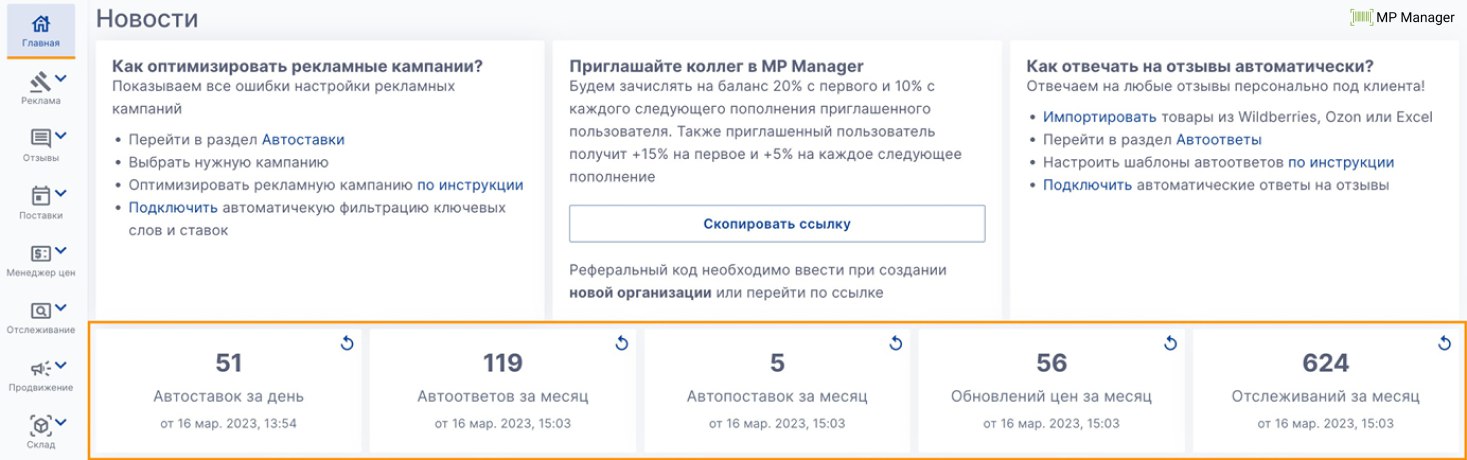Open the Реклама section icon

point(40,81)
